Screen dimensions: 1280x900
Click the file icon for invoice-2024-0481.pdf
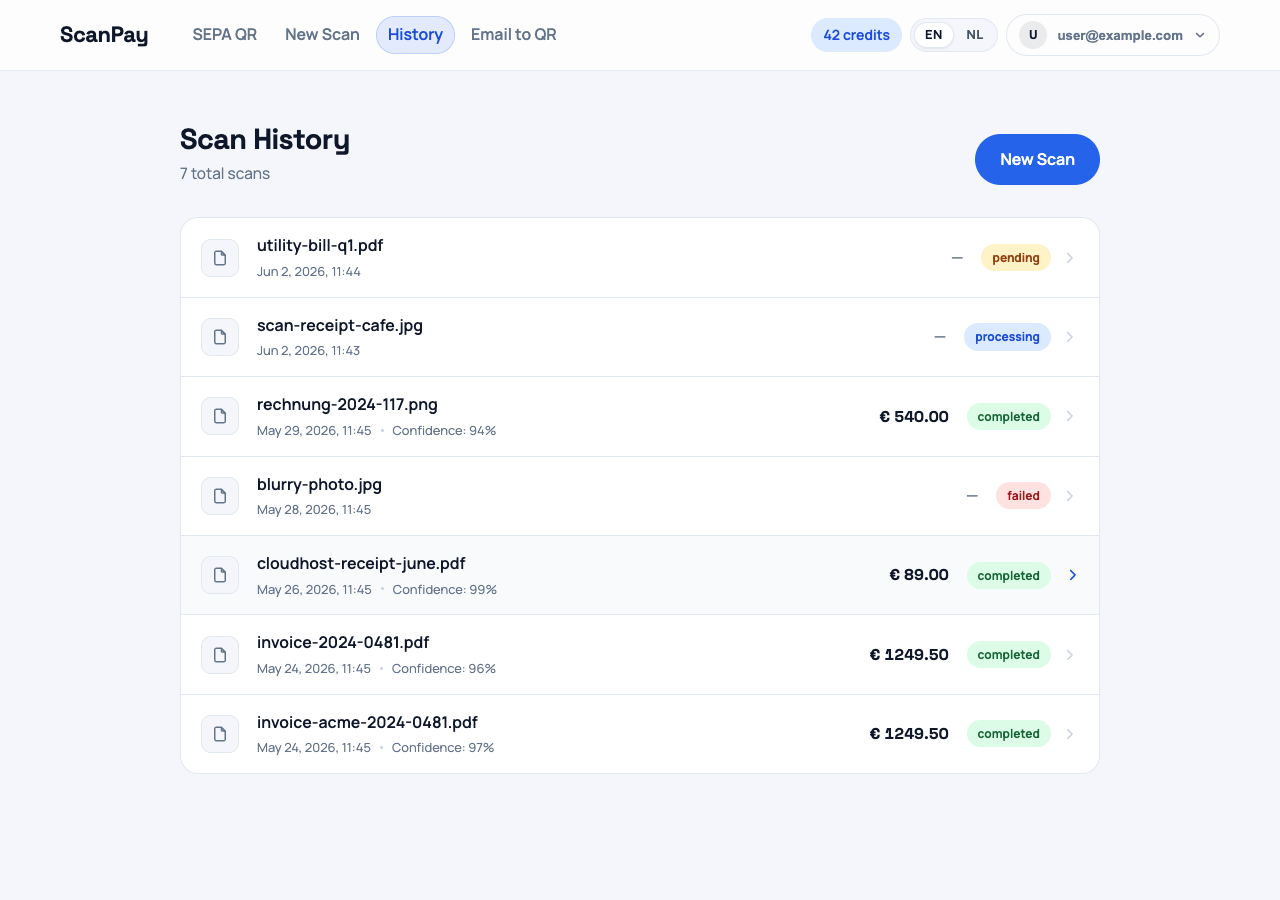[220, 655]
